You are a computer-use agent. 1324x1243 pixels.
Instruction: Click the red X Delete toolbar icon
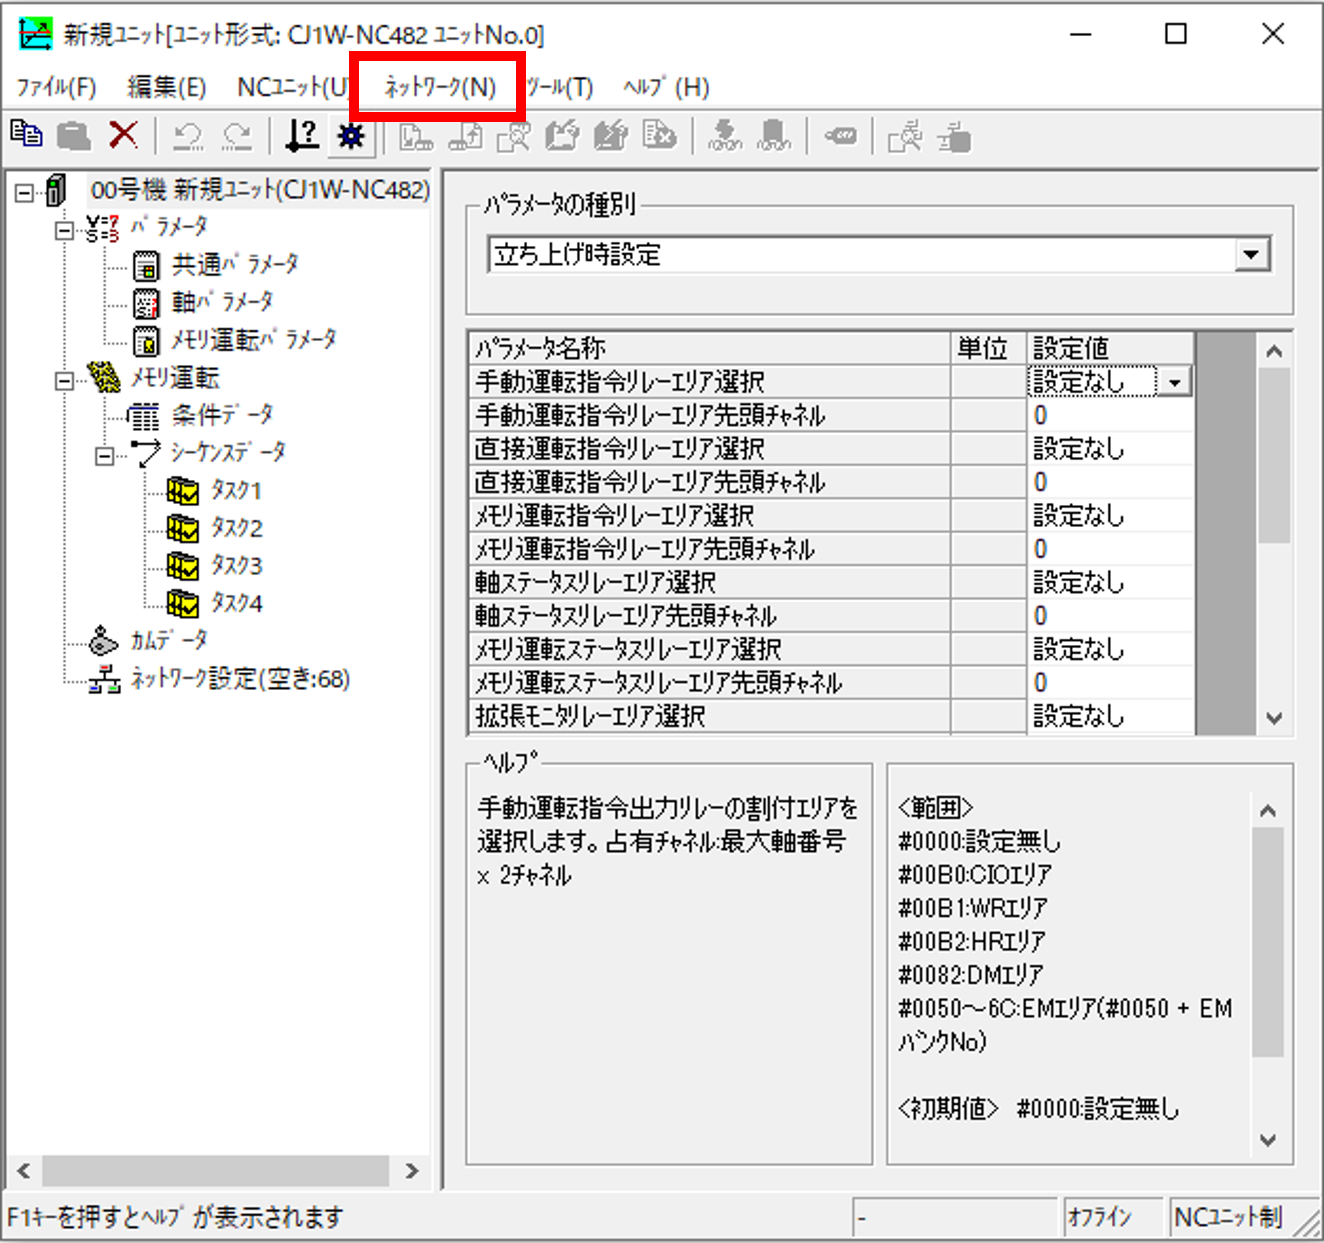(123, 134)
